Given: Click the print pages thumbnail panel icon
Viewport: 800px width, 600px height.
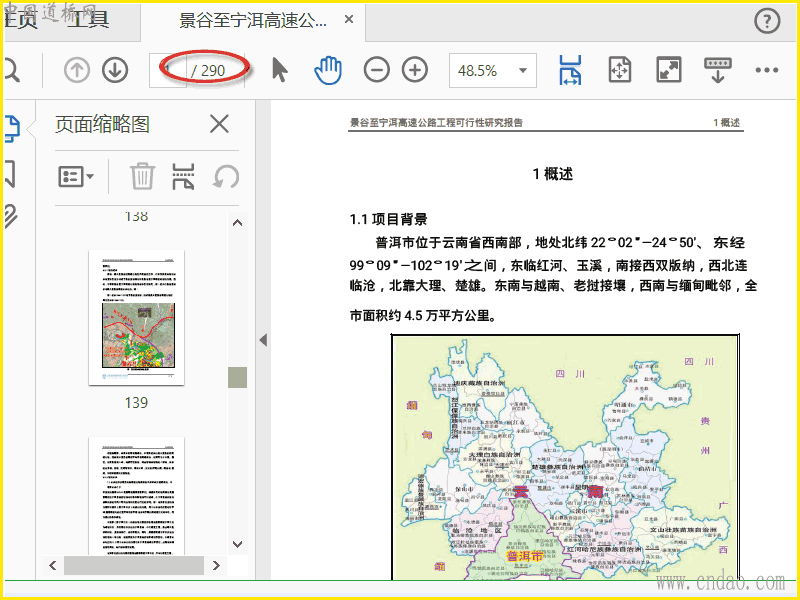Looking at the screenshot, I should [183, 177].
